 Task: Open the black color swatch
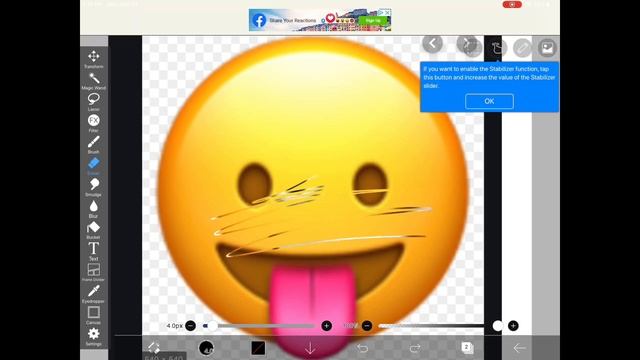tap(258, 348)
